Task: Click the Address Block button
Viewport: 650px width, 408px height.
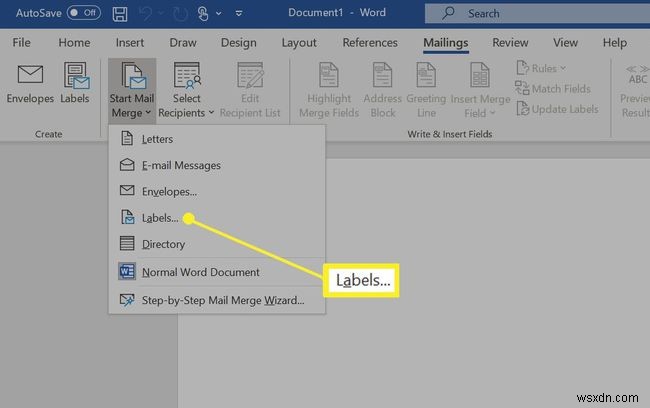Action: [382, 90]
